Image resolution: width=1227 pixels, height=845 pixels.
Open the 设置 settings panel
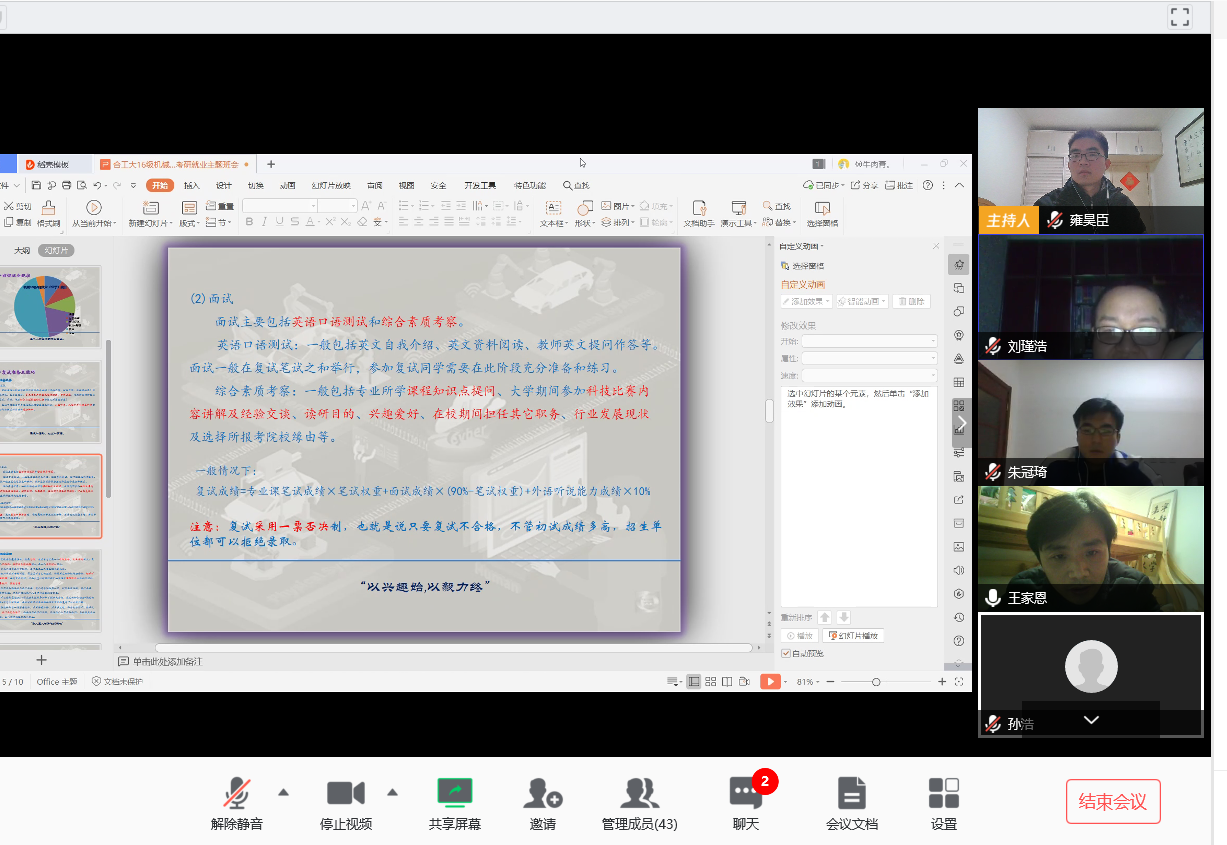click(944, 805)
